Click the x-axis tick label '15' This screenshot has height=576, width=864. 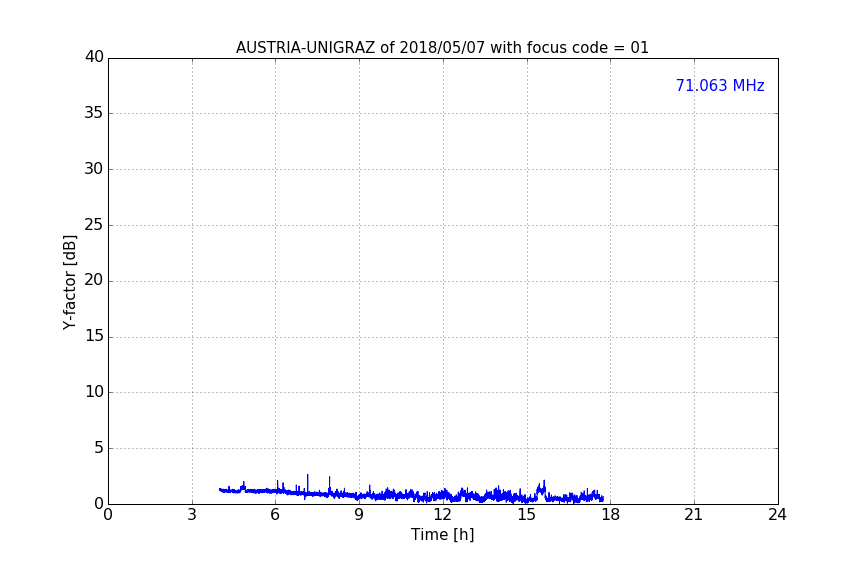tap(526, 515)
